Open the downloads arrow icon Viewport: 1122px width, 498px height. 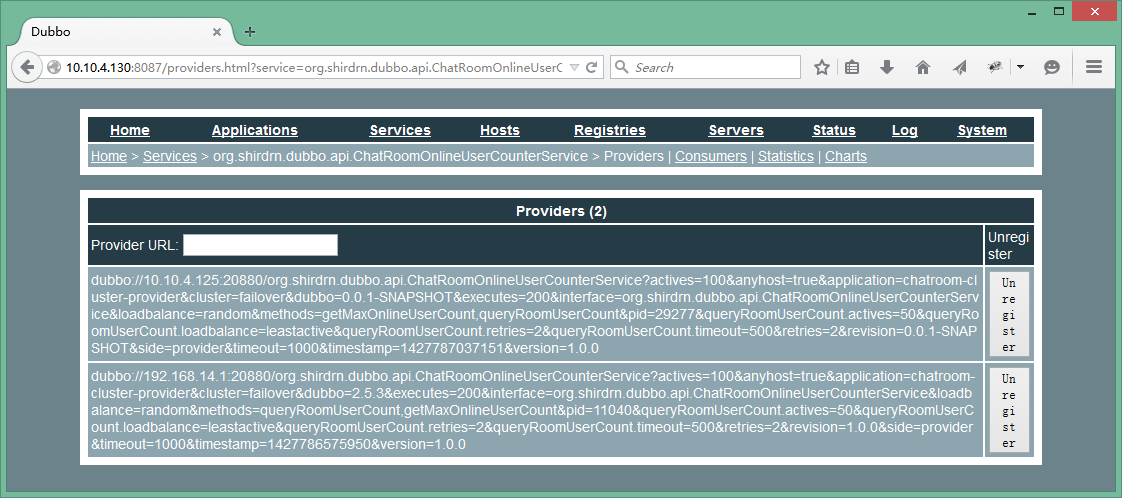coord(886,67)
